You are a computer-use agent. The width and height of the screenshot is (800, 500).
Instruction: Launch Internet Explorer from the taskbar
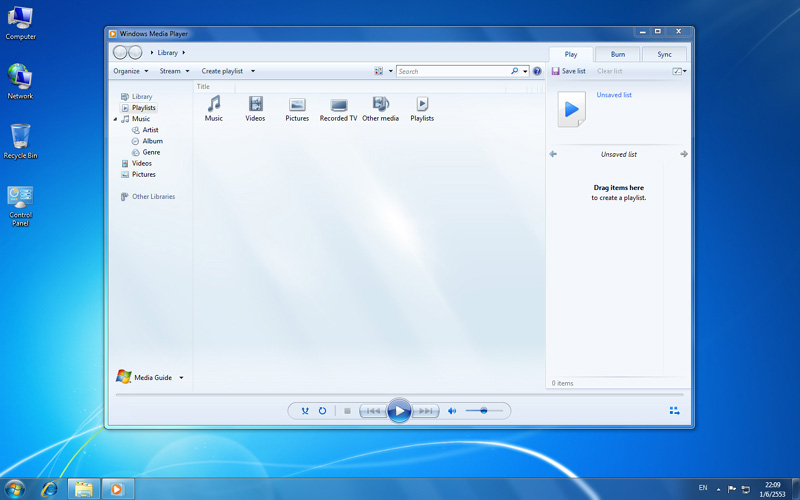(49, 489)
